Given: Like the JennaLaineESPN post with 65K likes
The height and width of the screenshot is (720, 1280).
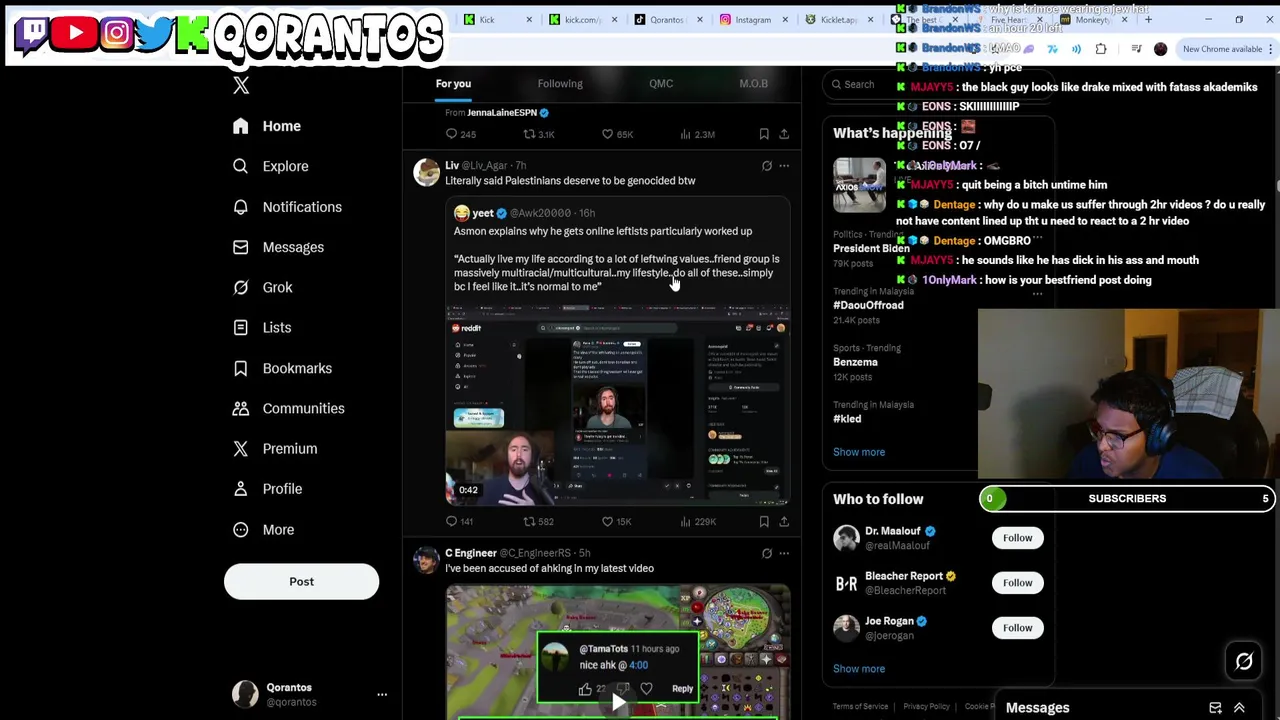Looking at the screenshot, I should pyautogui.click(x=616, y=134).
